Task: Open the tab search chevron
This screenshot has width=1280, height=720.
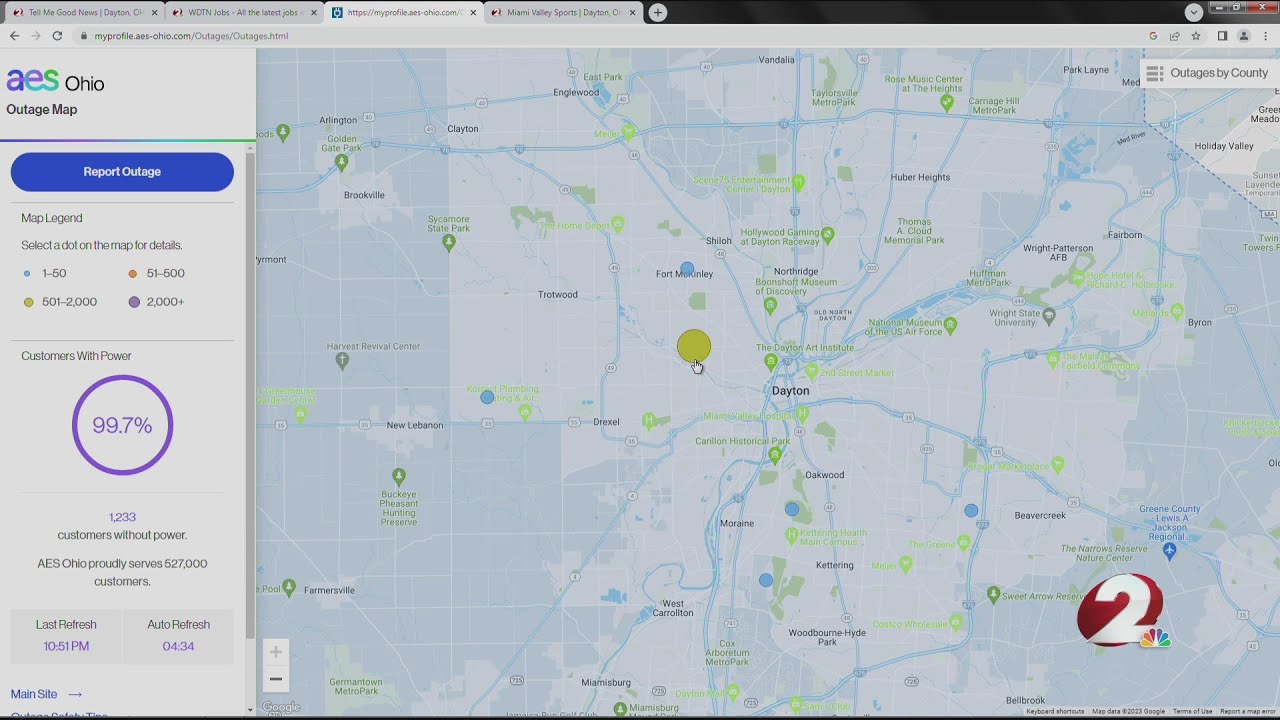Action: [1194, 12]
